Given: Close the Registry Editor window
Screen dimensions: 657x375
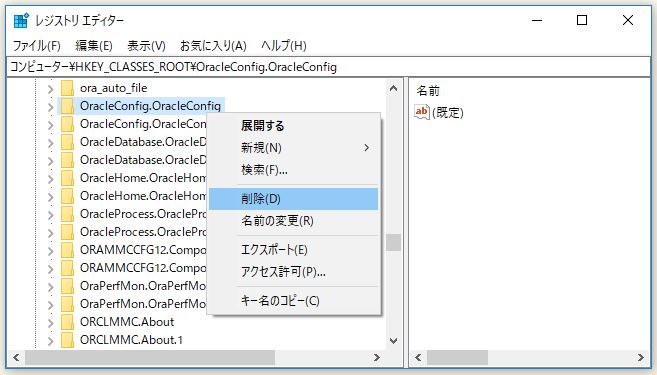Looking at the screenshot, I should pos(628,20).
